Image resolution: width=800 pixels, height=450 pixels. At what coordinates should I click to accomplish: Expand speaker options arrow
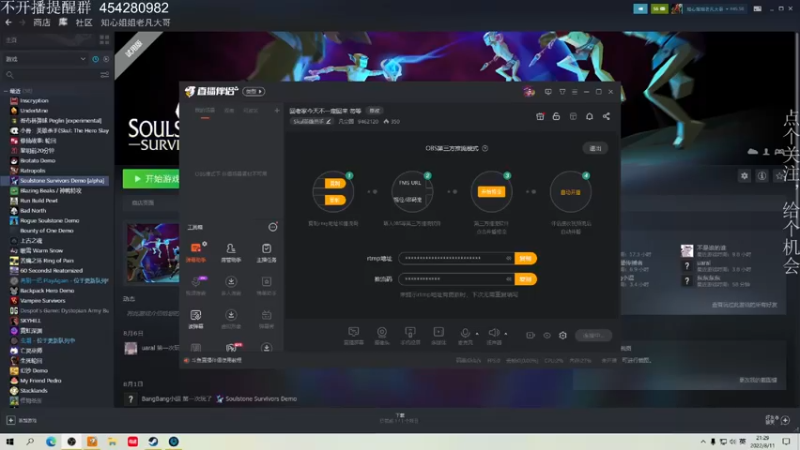[x=506, y=334]
